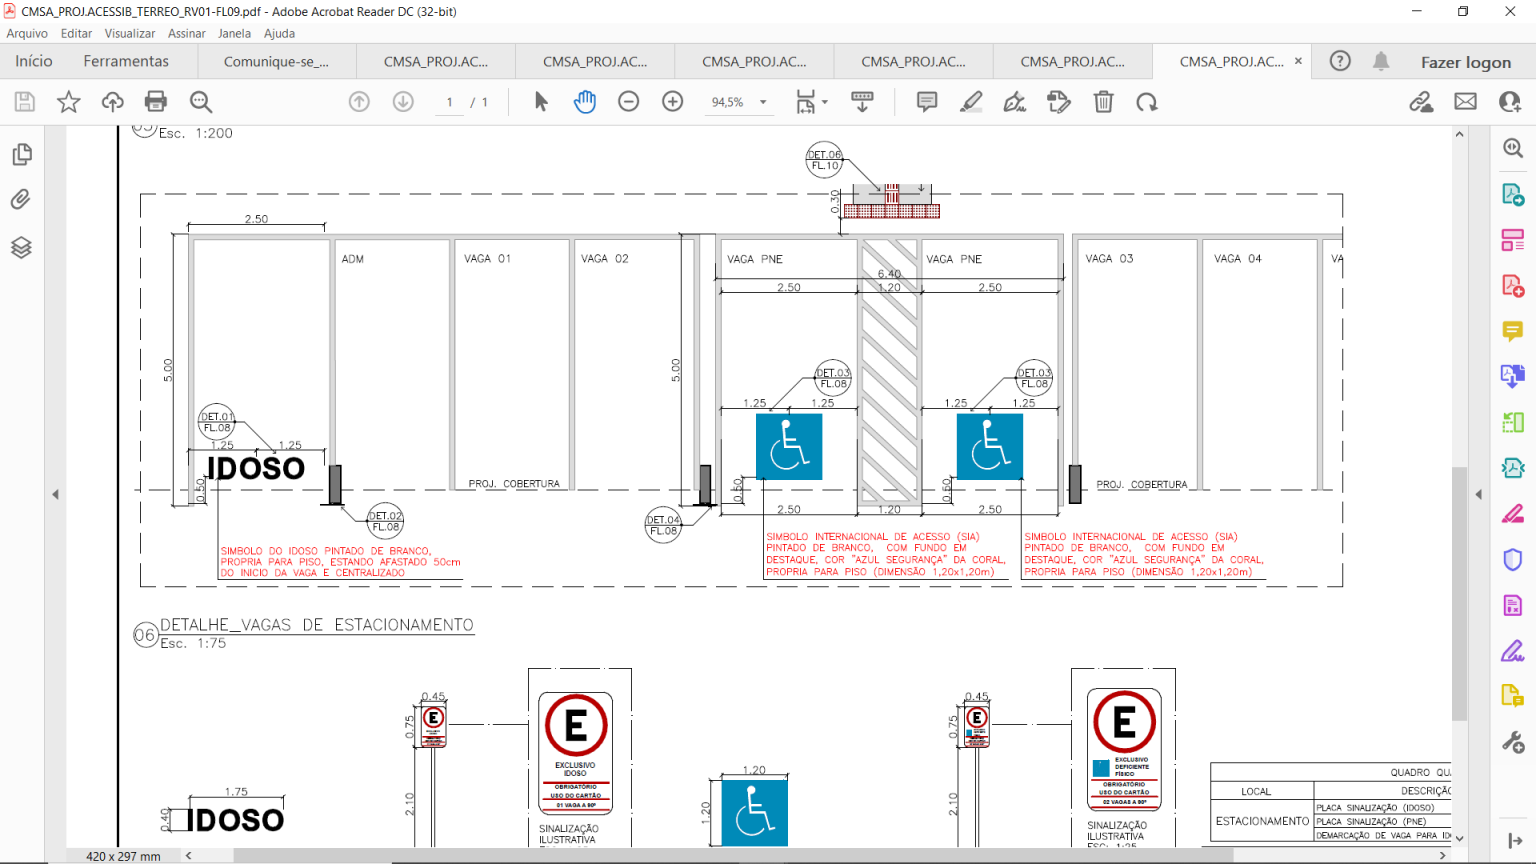The width and height of the screenshot is (1536, 864).
Task: Go to previous page arrow
Action: point(359,102)
